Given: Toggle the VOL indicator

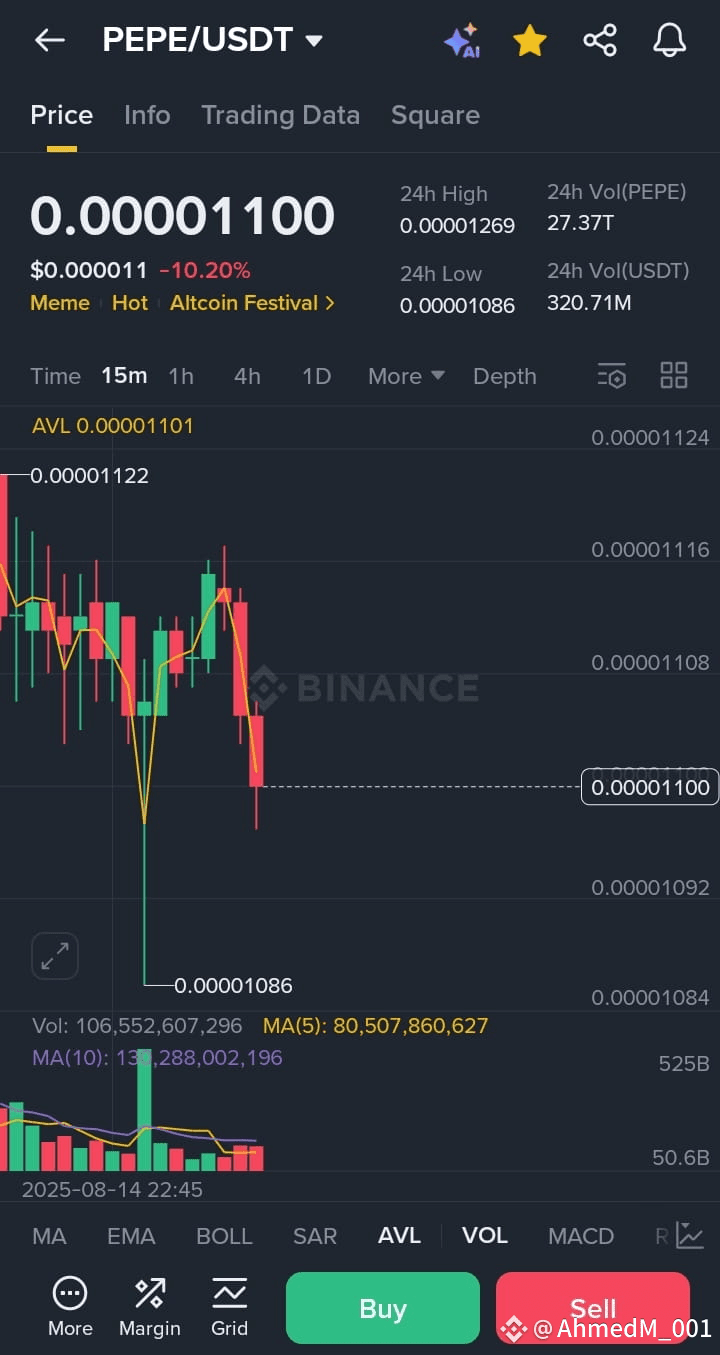Looking at the screenshot, I should (x=485, y=1236).
